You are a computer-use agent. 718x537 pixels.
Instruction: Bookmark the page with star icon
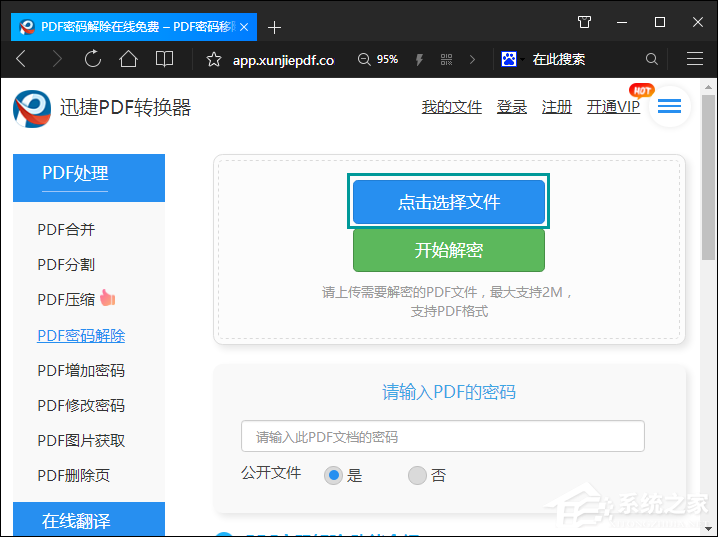coord(213,60)
